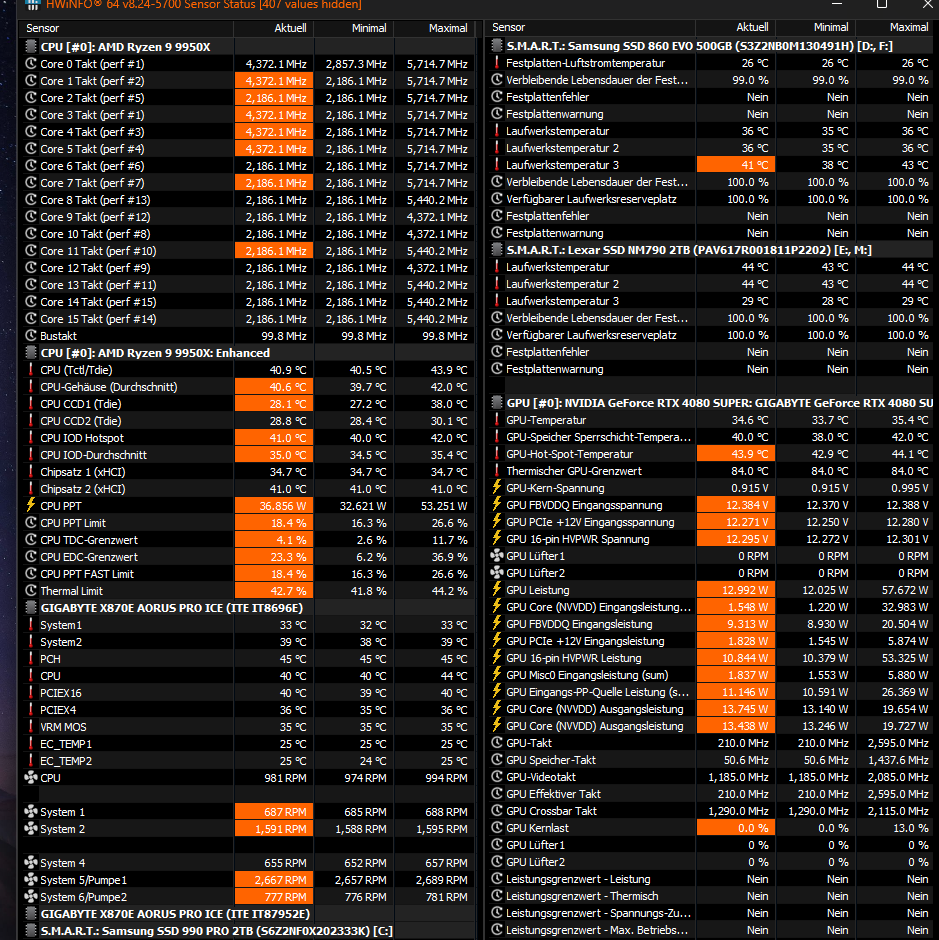
Task: Select GPU-Videotakt row
Action: pos(710,777)
